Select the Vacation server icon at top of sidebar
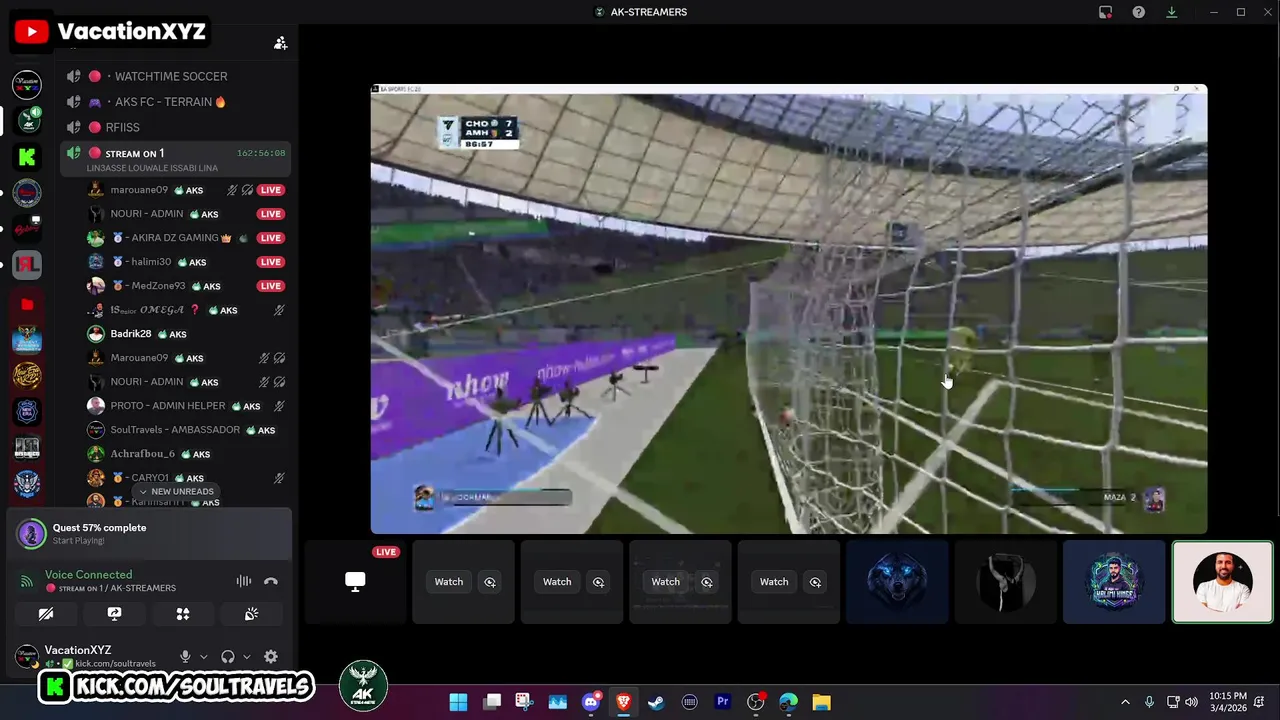The image size is (1280, 720). 27,84
